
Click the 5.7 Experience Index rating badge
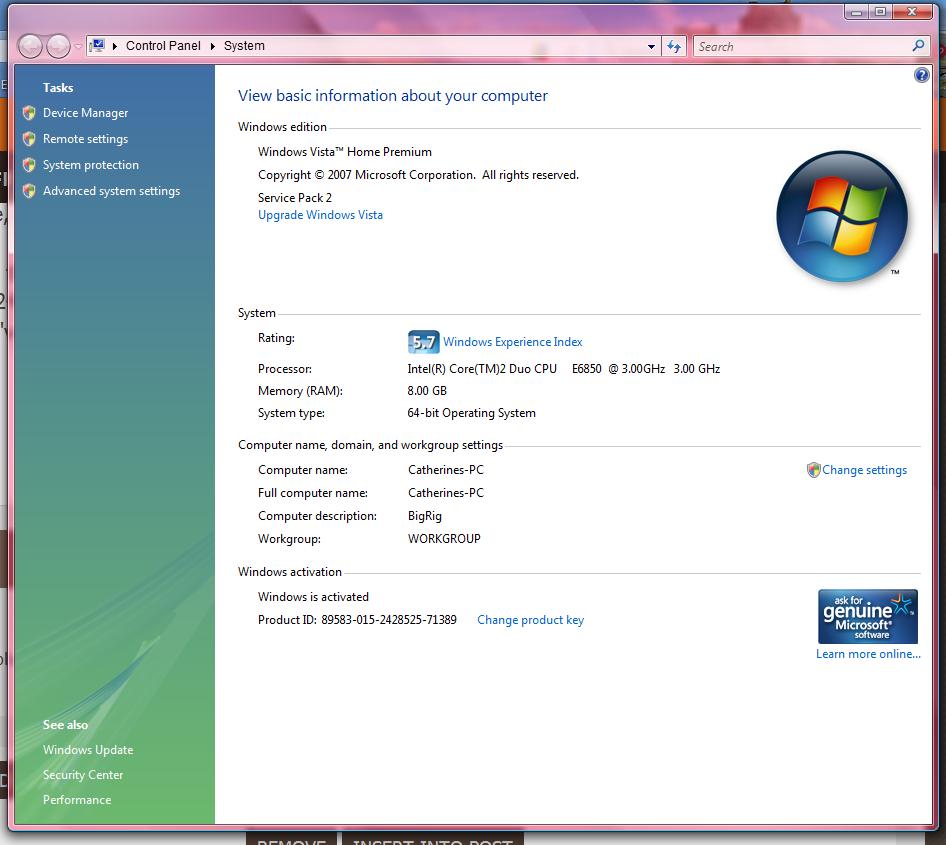[423, 342]
